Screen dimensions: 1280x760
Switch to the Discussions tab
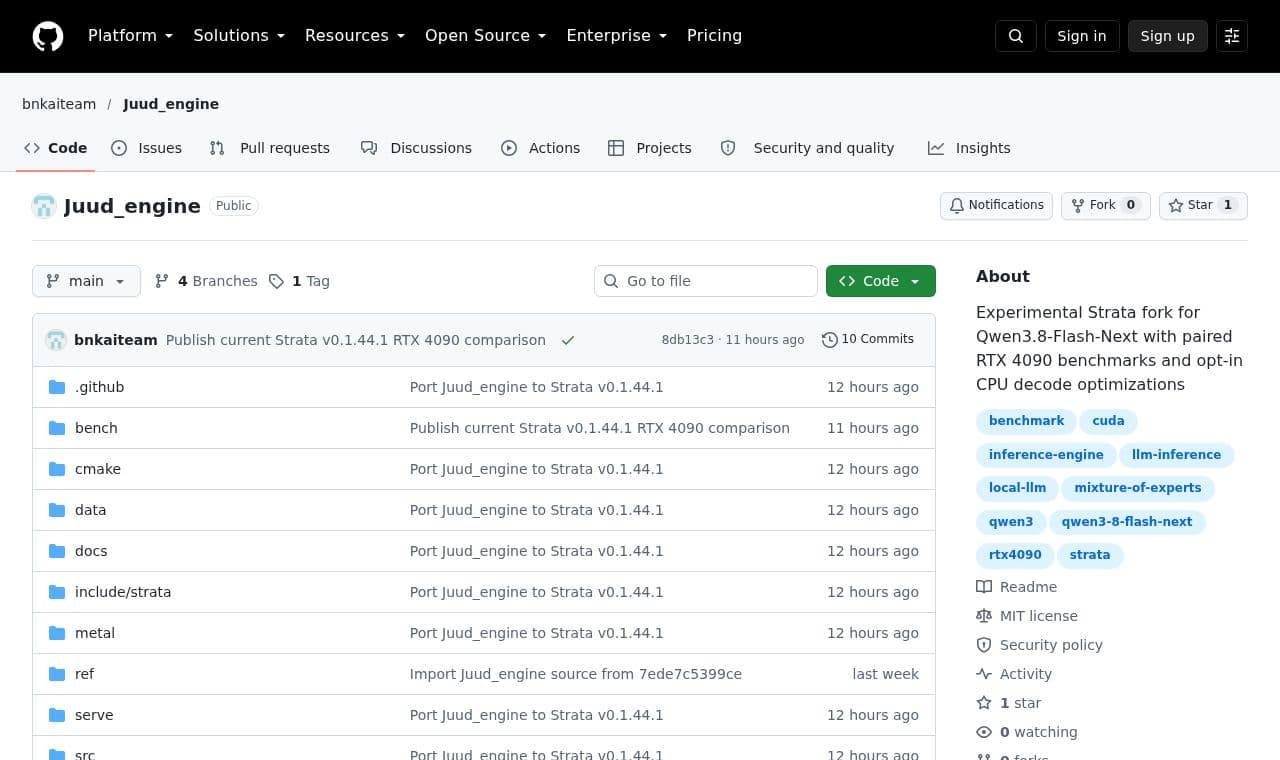click(416, 148)
